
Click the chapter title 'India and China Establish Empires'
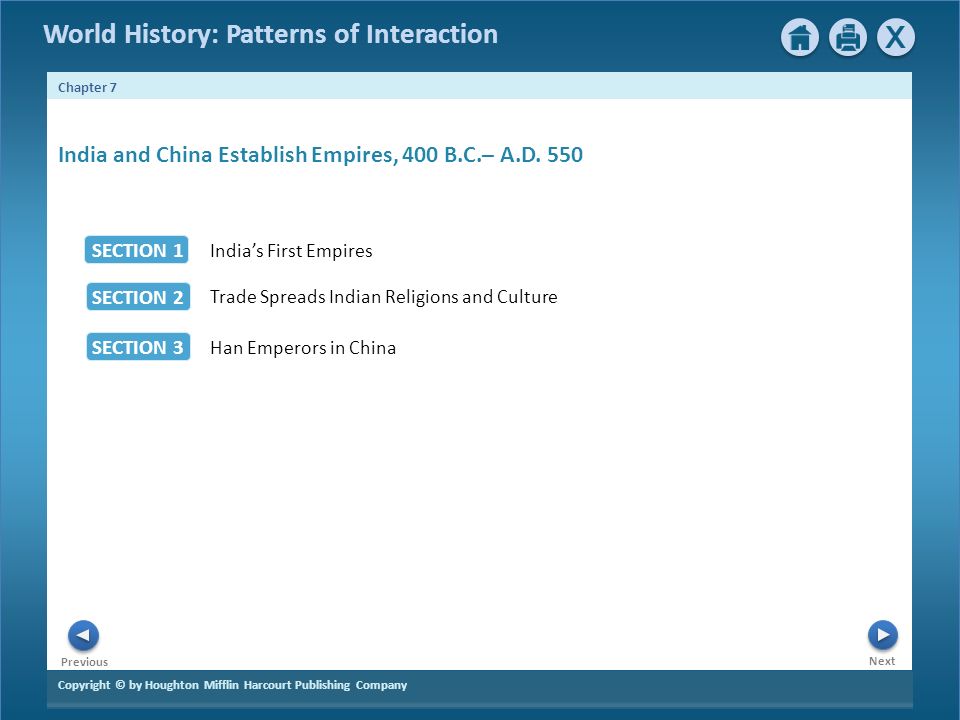[320, 155]
